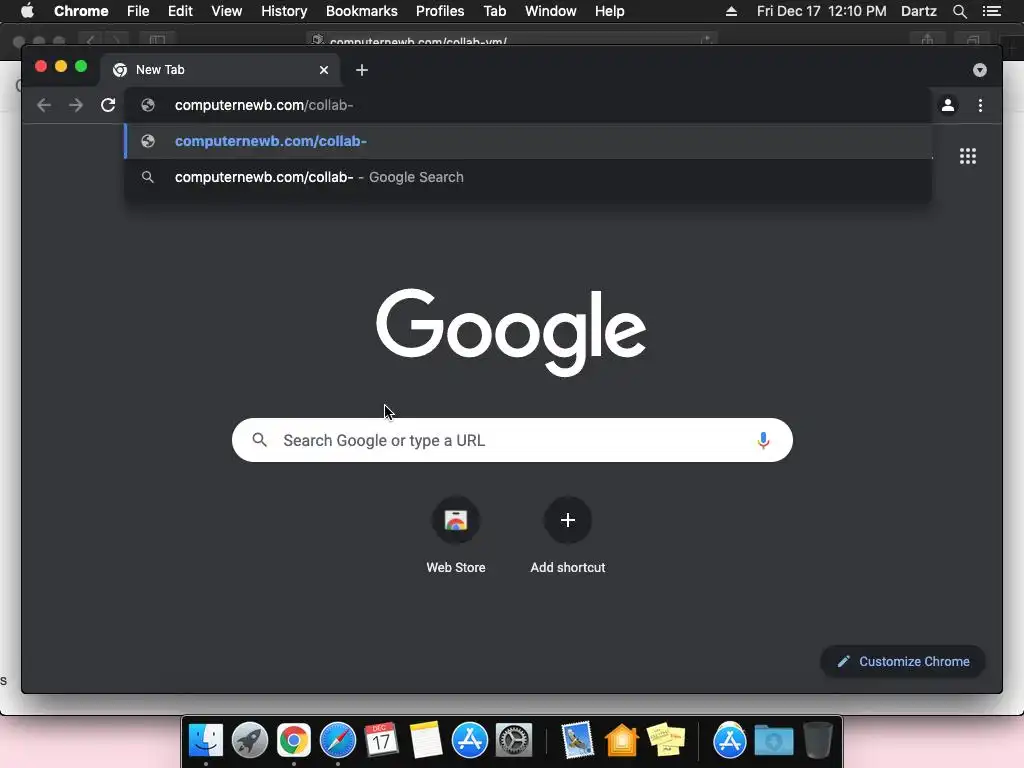Open the Downloads folder in Dock

[x=774, y=740]
